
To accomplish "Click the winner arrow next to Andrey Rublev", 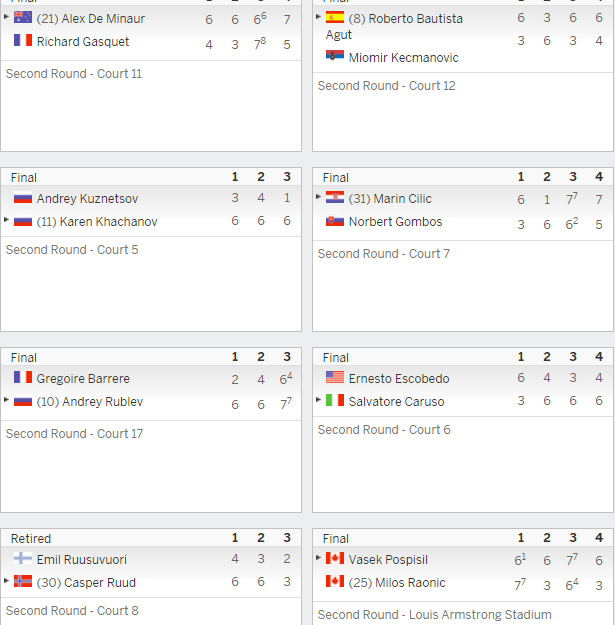I will [x=6, y=399].
